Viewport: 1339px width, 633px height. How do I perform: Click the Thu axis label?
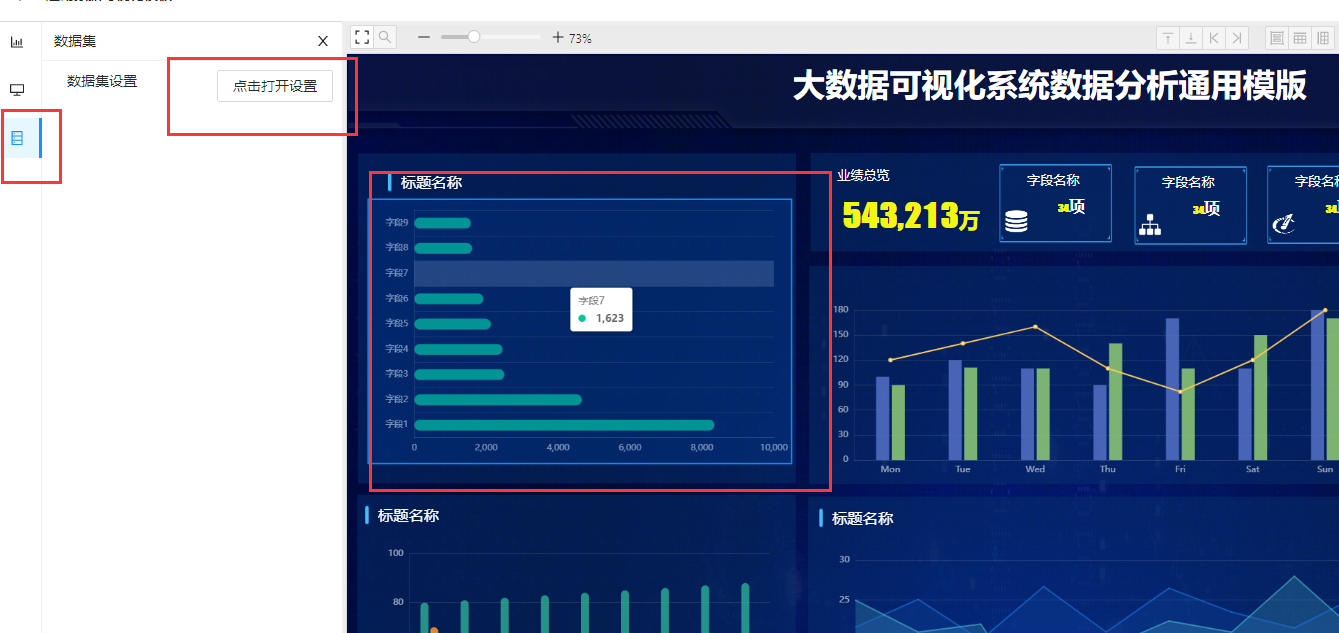(1108, 469)
